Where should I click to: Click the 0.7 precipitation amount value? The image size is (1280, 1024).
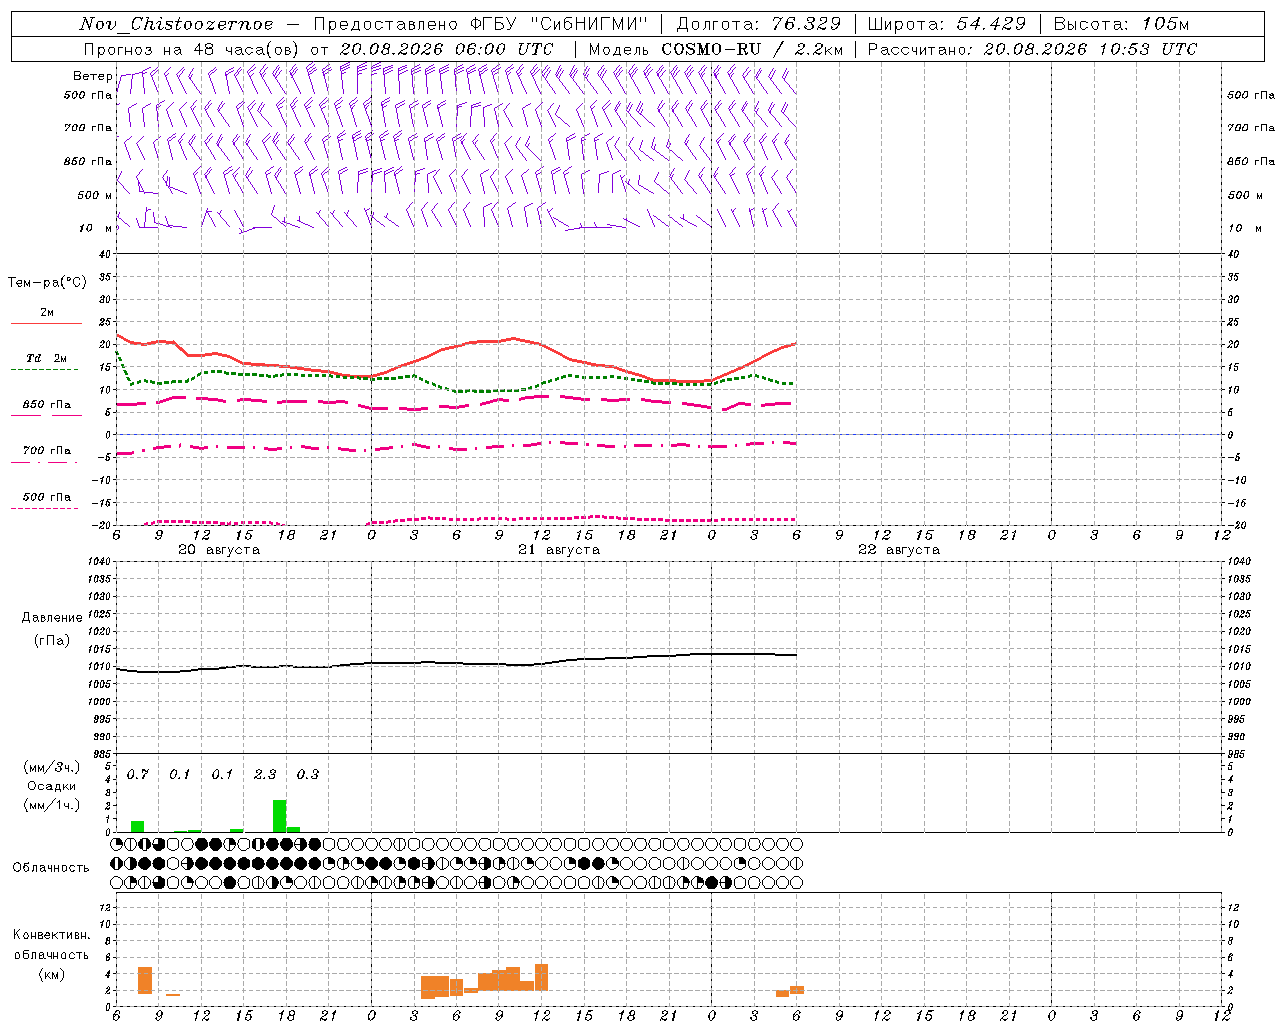click(x=138, y=774)
